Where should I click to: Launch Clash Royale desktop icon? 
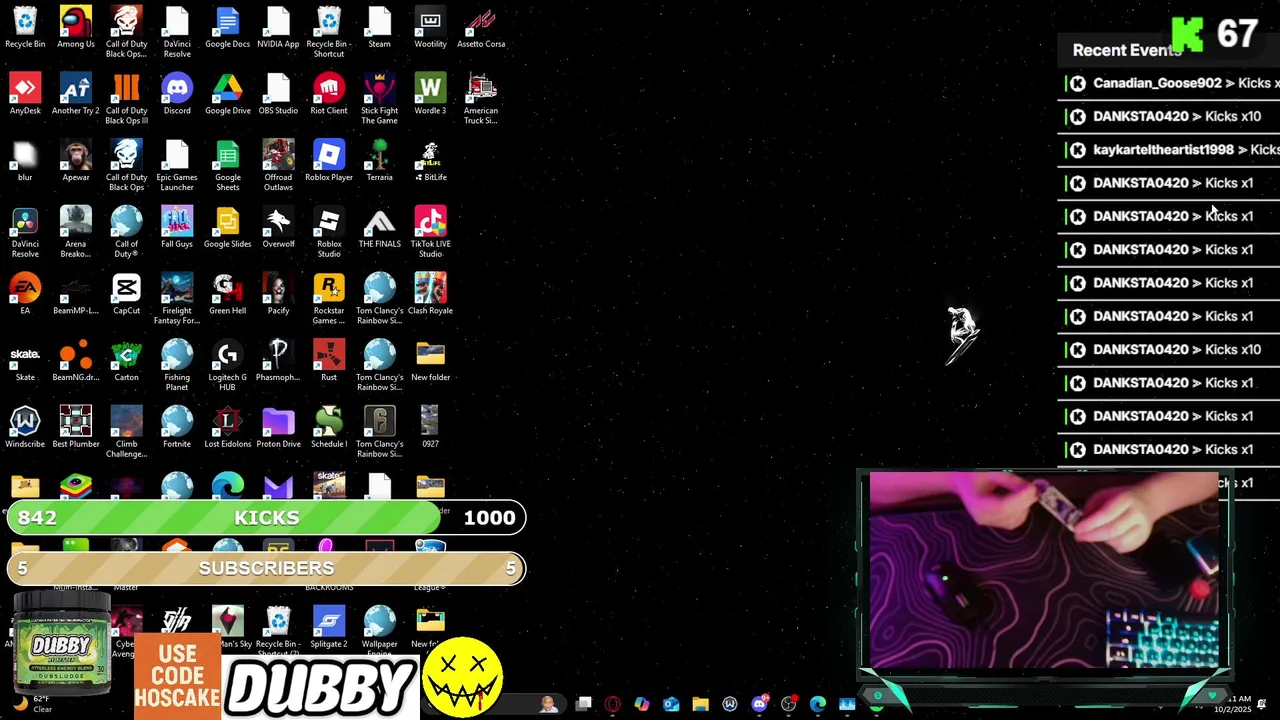pos(430,294)
